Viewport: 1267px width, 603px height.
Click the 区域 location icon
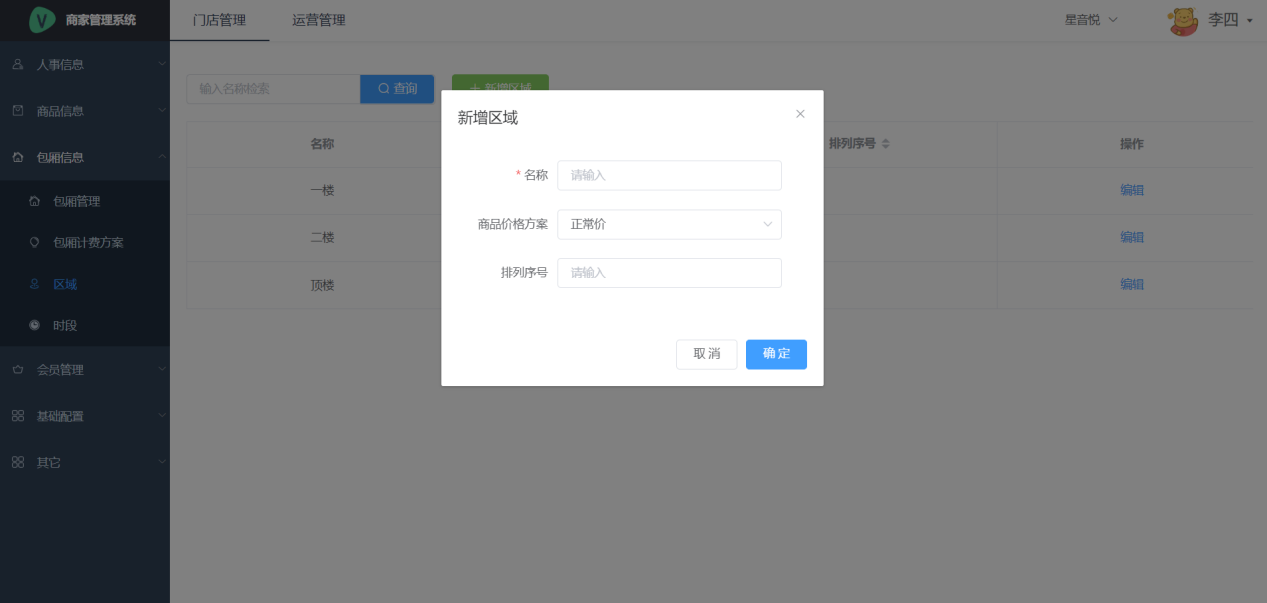35,284
